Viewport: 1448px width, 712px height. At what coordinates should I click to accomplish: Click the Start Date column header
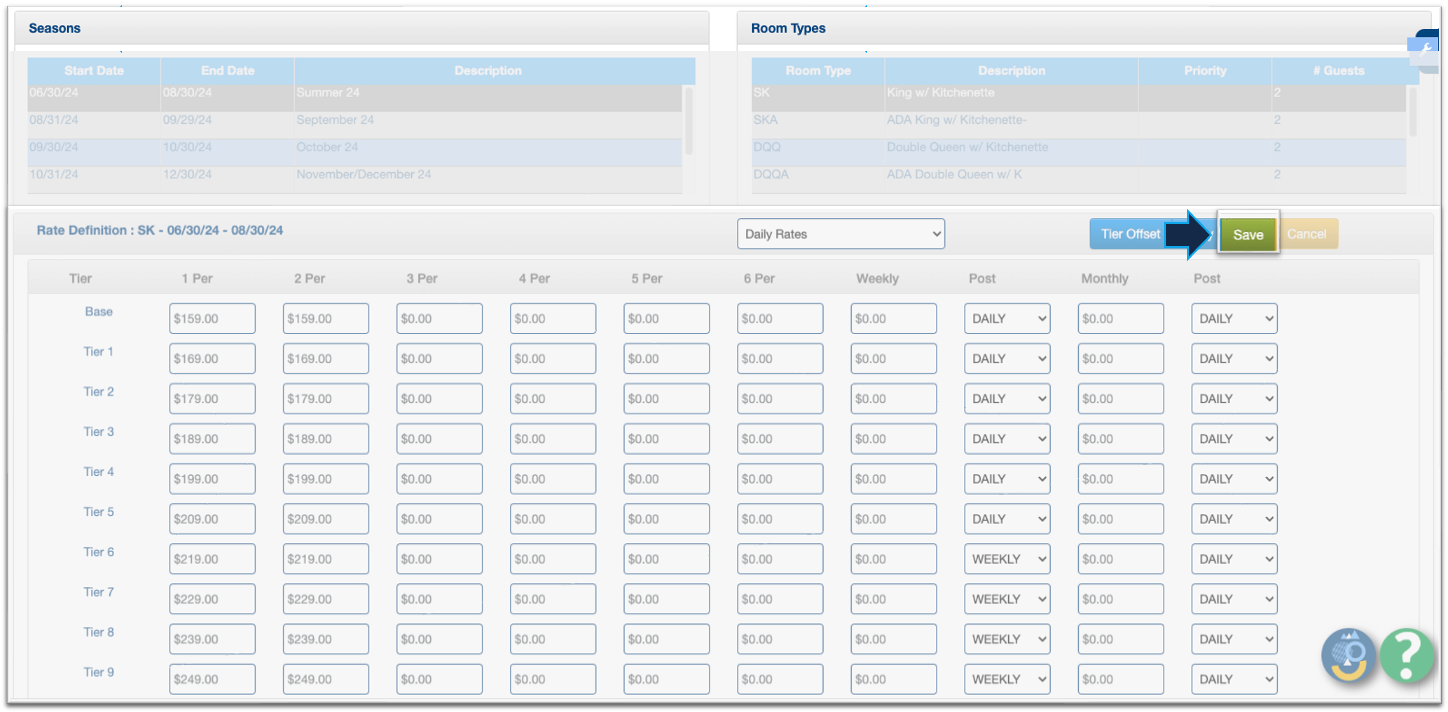[x=94, y=71]
